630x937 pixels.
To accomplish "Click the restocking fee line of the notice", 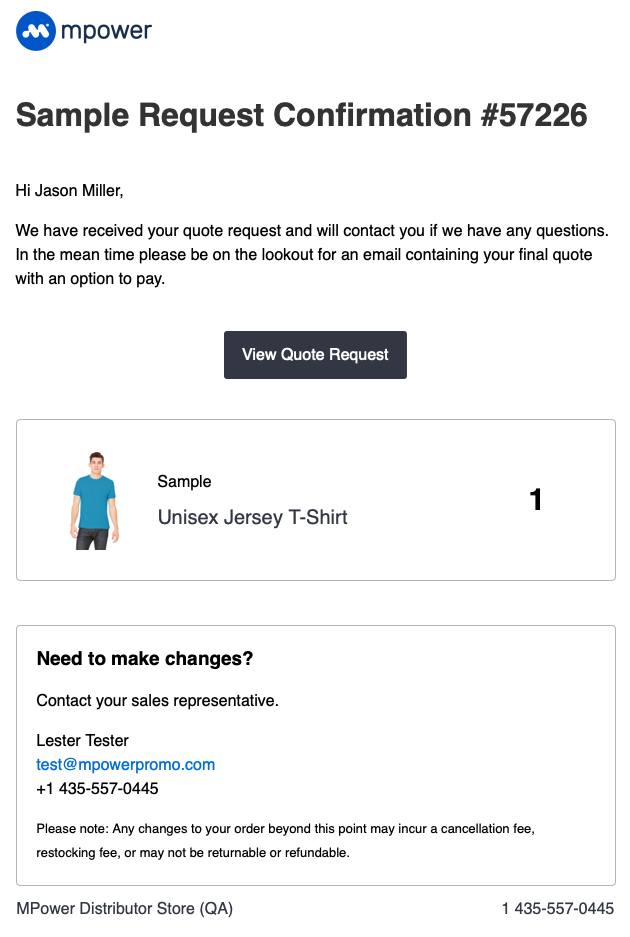I will 193,853.
